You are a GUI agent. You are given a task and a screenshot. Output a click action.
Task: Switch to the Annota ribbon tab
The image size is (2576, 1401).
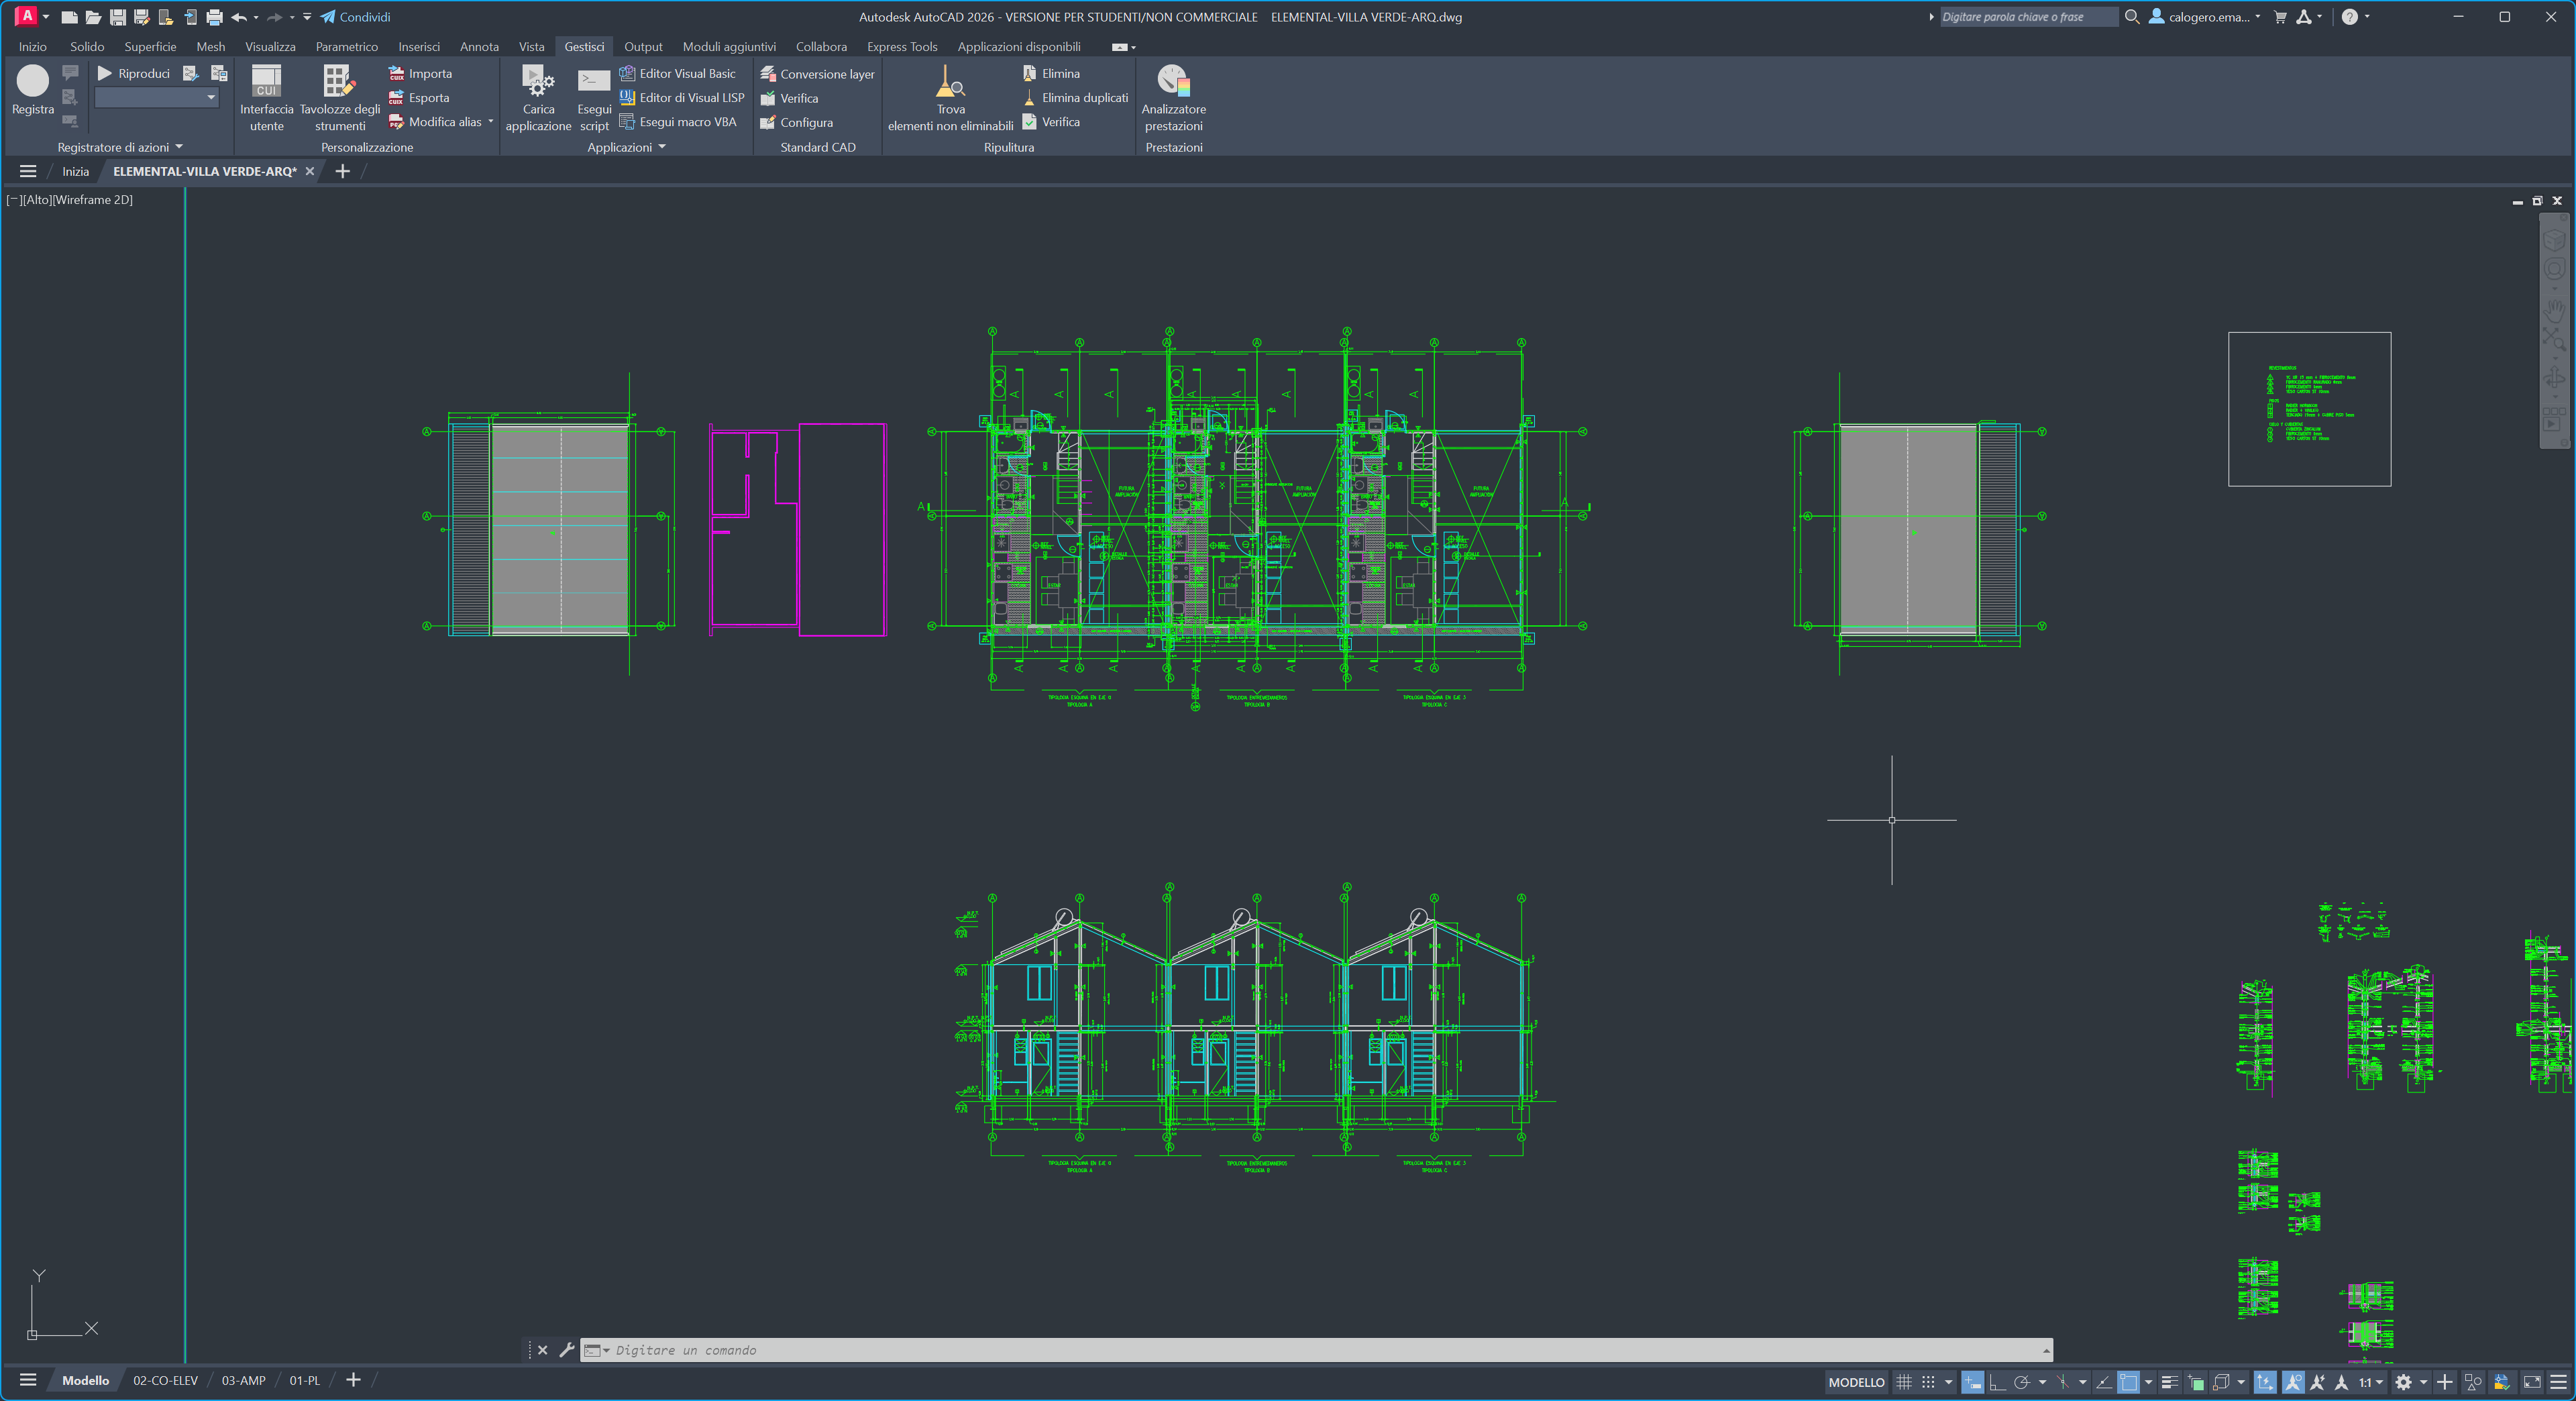point(479,46)
